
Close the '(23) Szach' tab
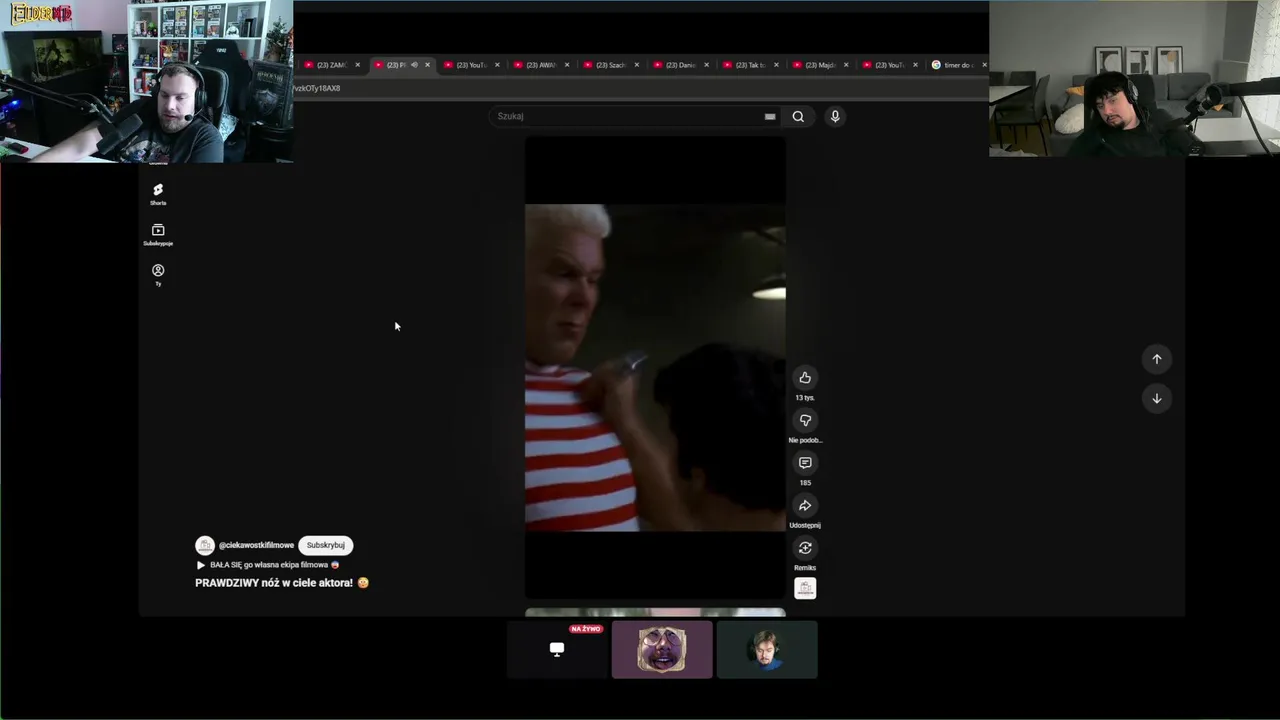[x=637, y=65]
